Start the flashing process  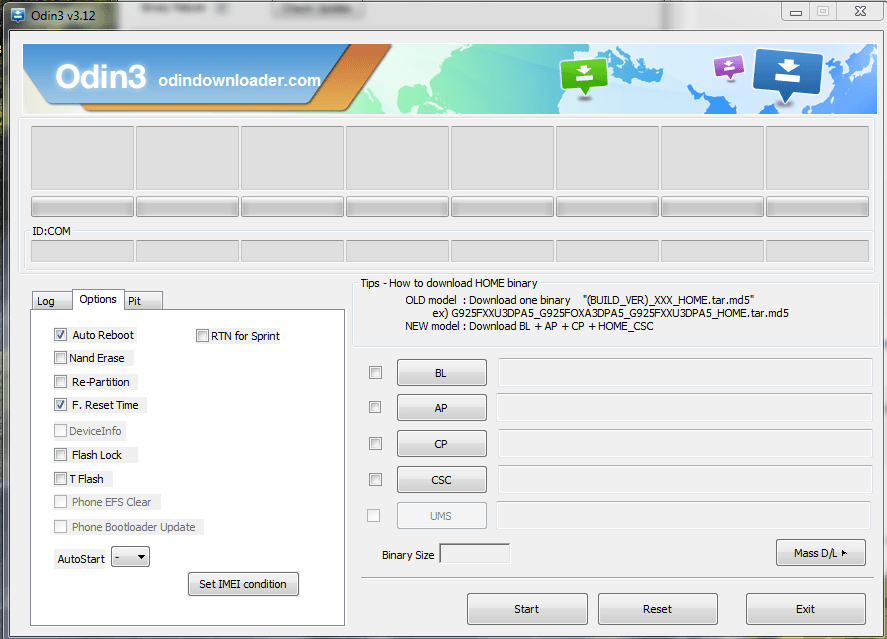527,609
